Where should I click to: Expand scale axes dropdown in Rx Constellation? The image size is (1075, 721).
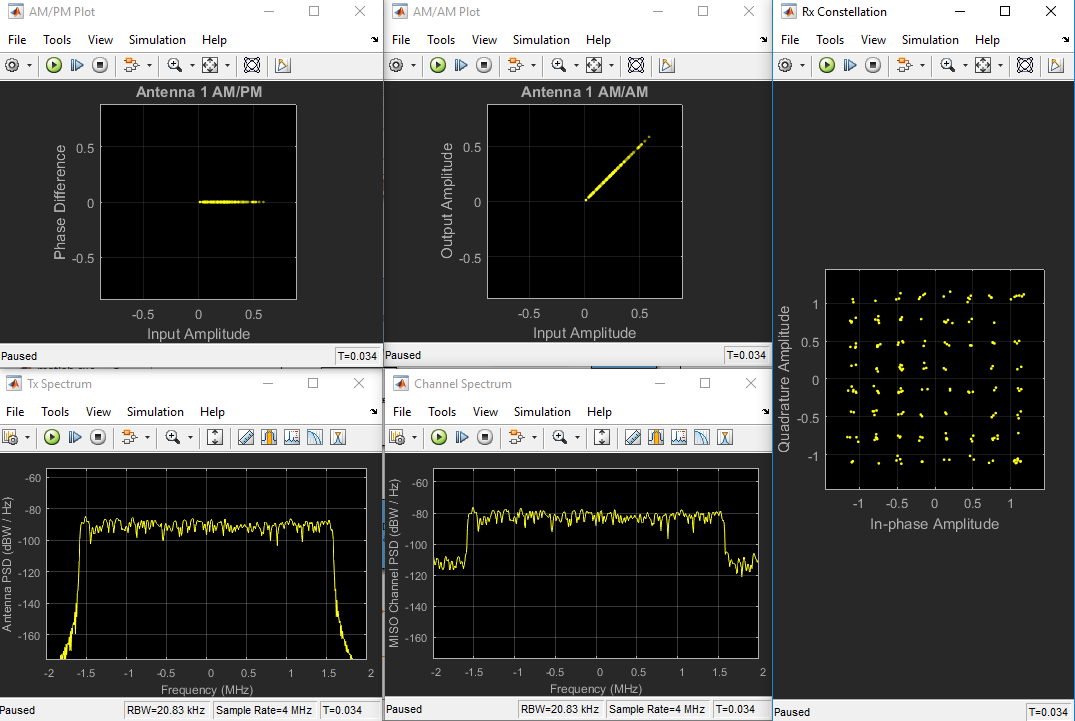point(1001,65)
